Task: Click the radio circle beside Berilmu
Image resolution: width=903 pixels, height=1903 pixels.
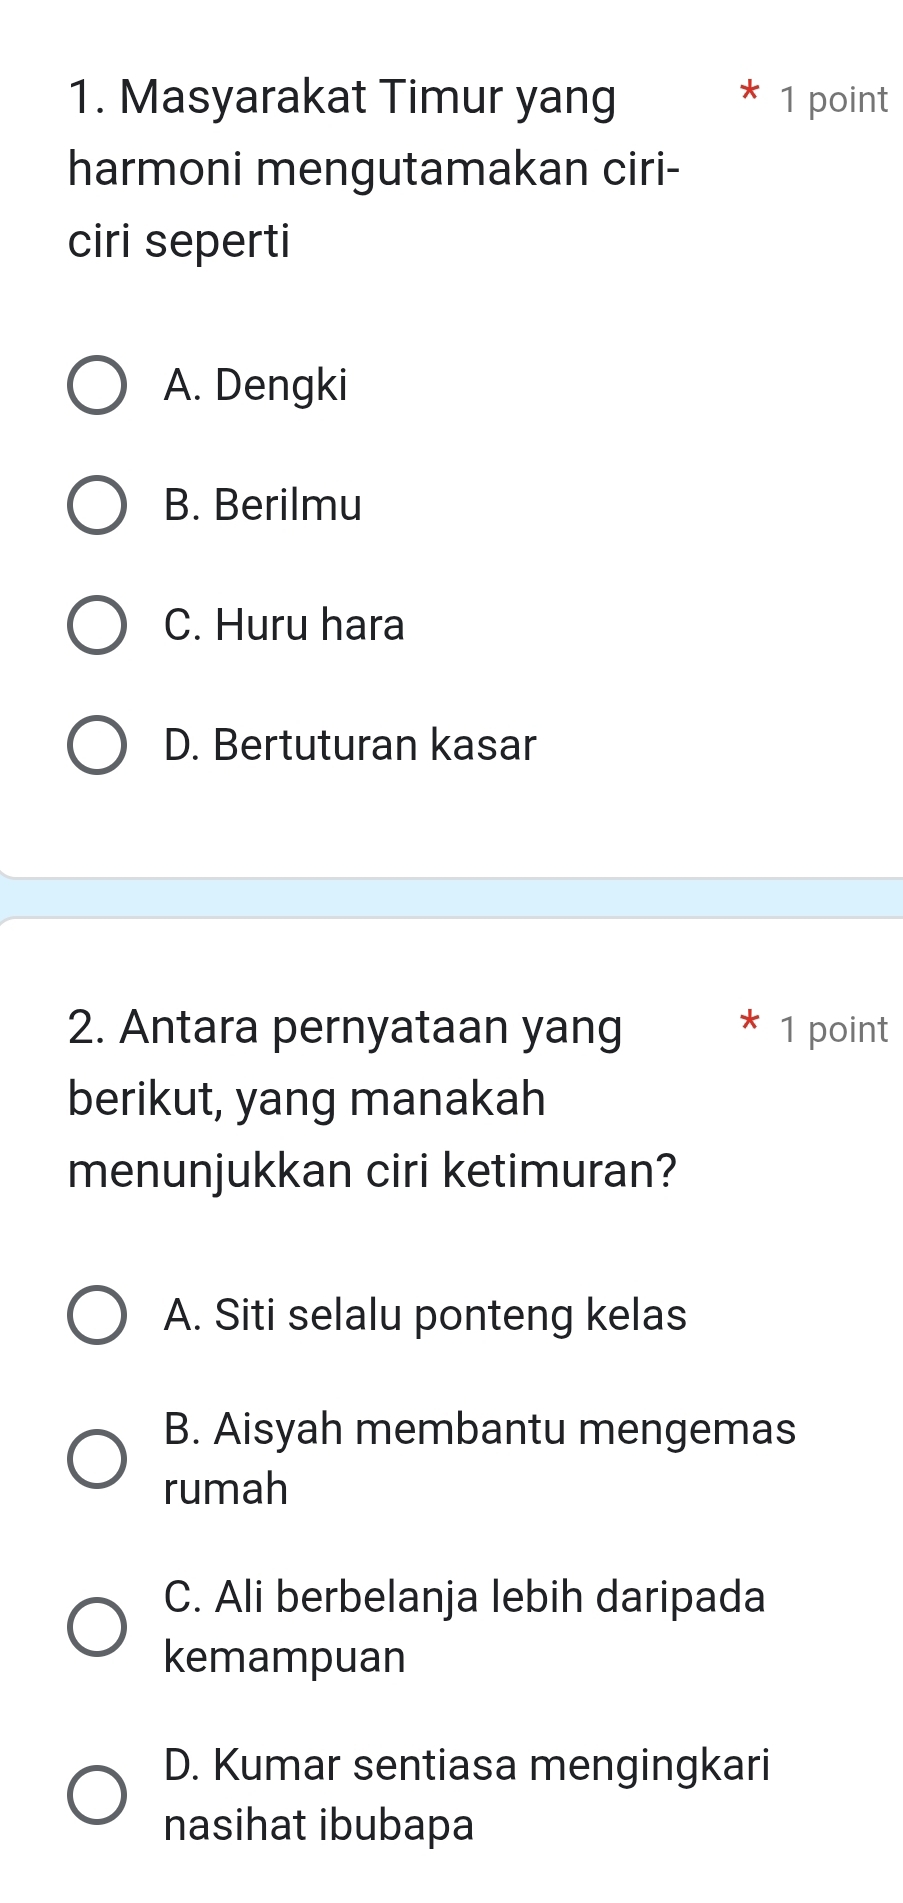Action: [x=95, y=505]
